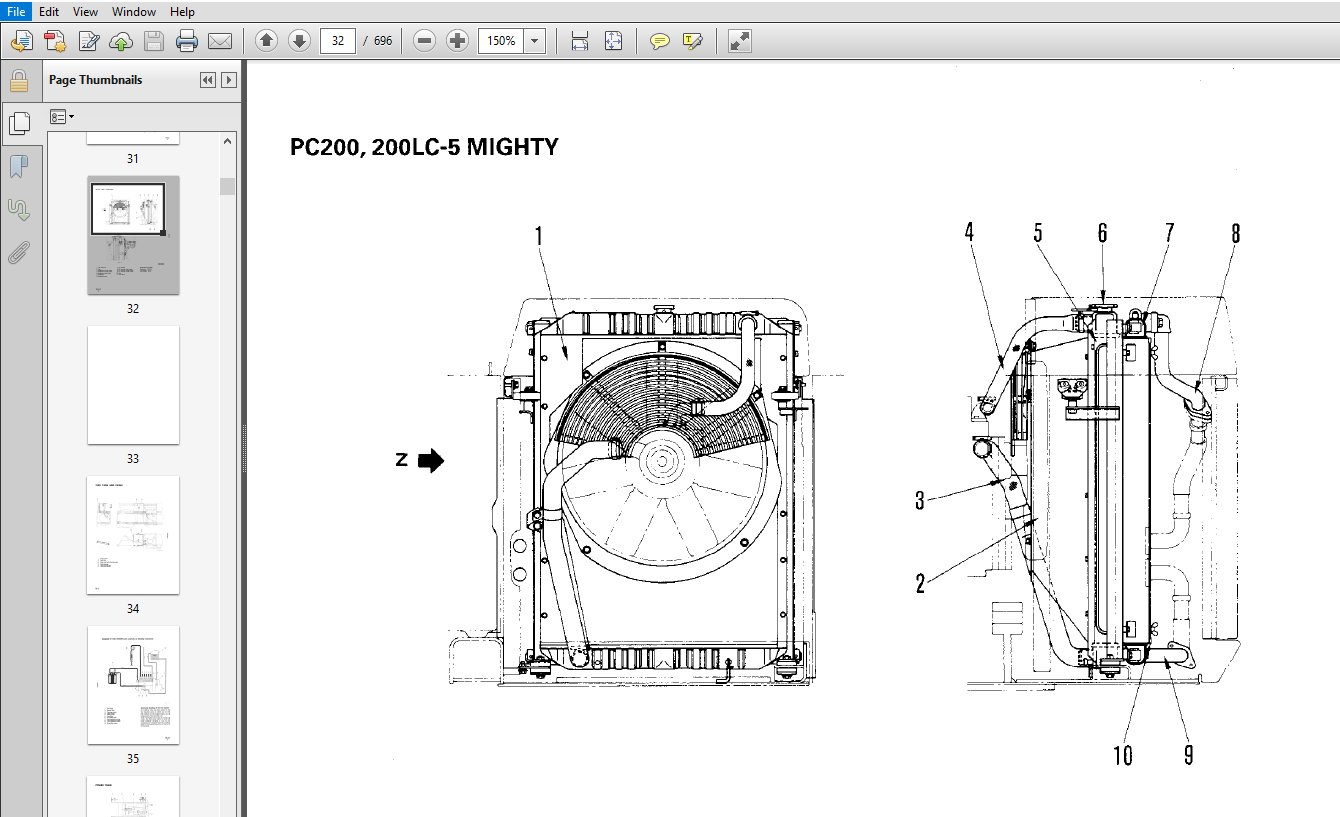
Task: Open the View menu
Action: coord(86,12)
